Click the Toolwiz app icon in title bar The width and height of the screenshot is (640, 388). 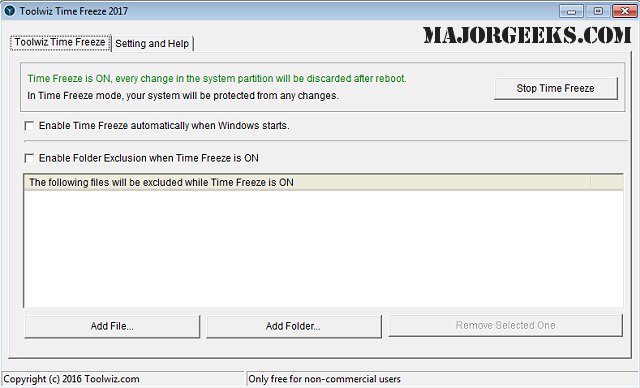tap(9, 11)
